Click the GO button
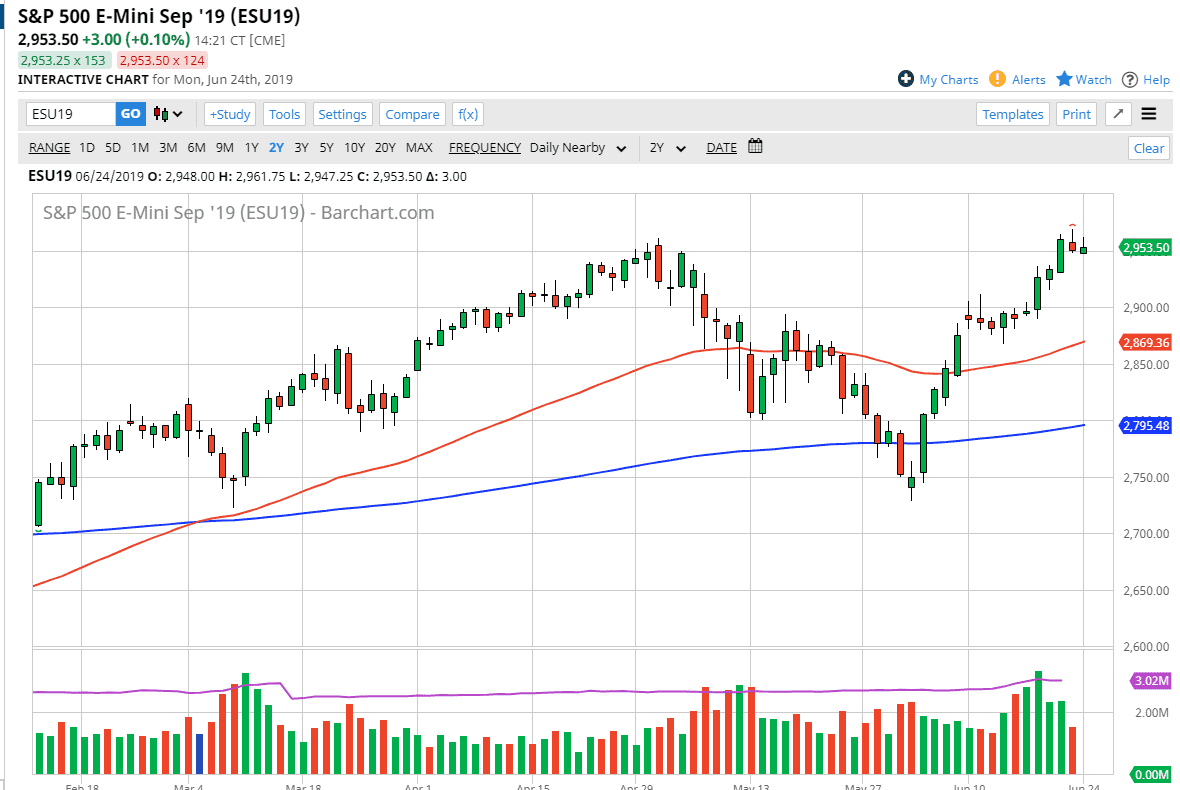The width and height of the screenshot is (1180, 790). click(x=130, y=114)
